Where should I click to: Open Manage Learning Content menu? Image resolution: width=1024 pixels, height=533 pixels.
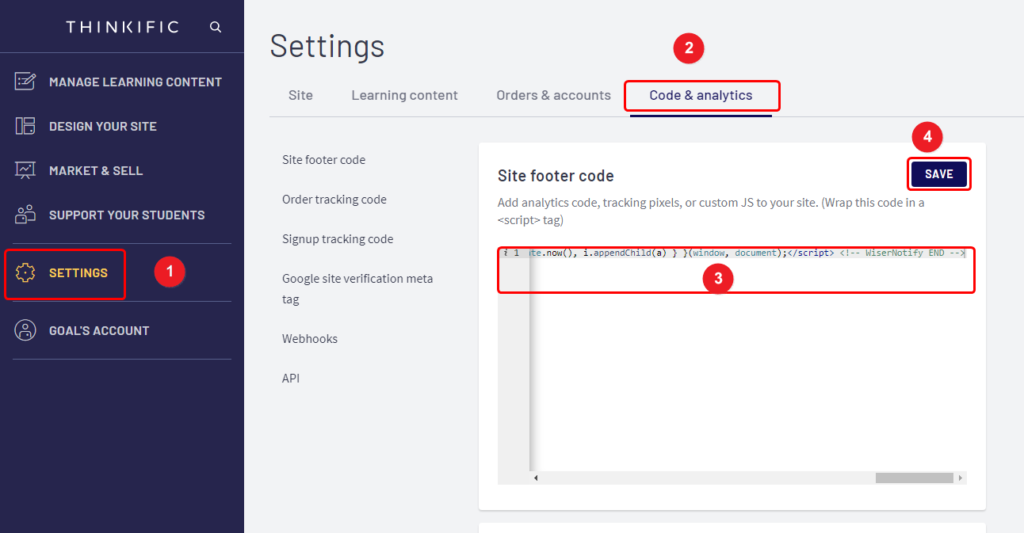pos(135,82)
